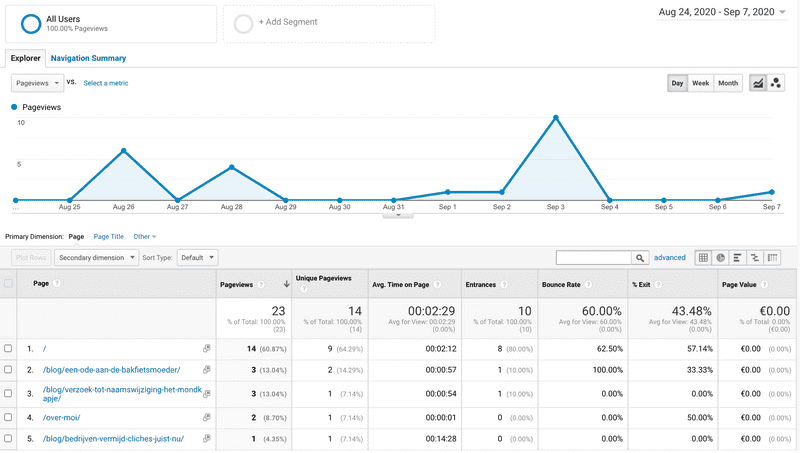The height and width of the screenshot is (453, 800).
Task: Click Select a metric link
Action: pyautogui.click(x=106, y=83)
